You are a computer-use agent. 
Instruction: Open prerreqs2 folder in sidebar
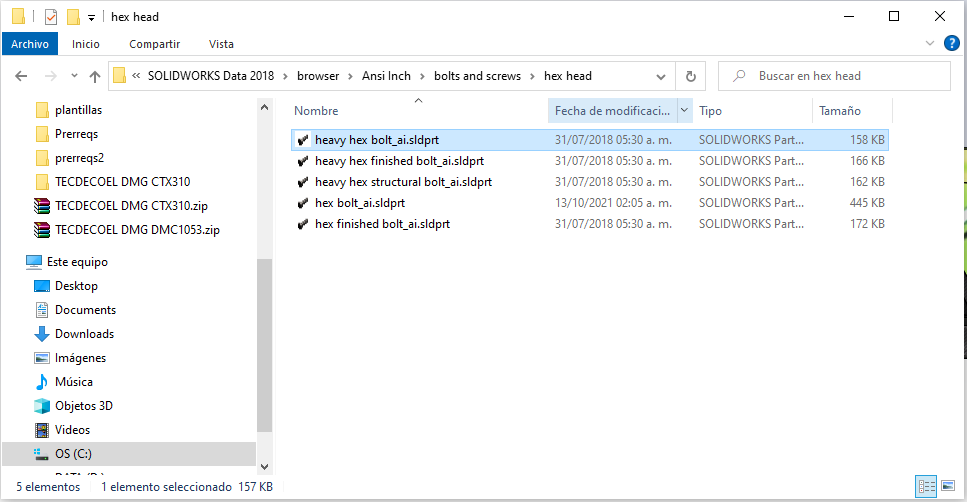coord(80,158)
